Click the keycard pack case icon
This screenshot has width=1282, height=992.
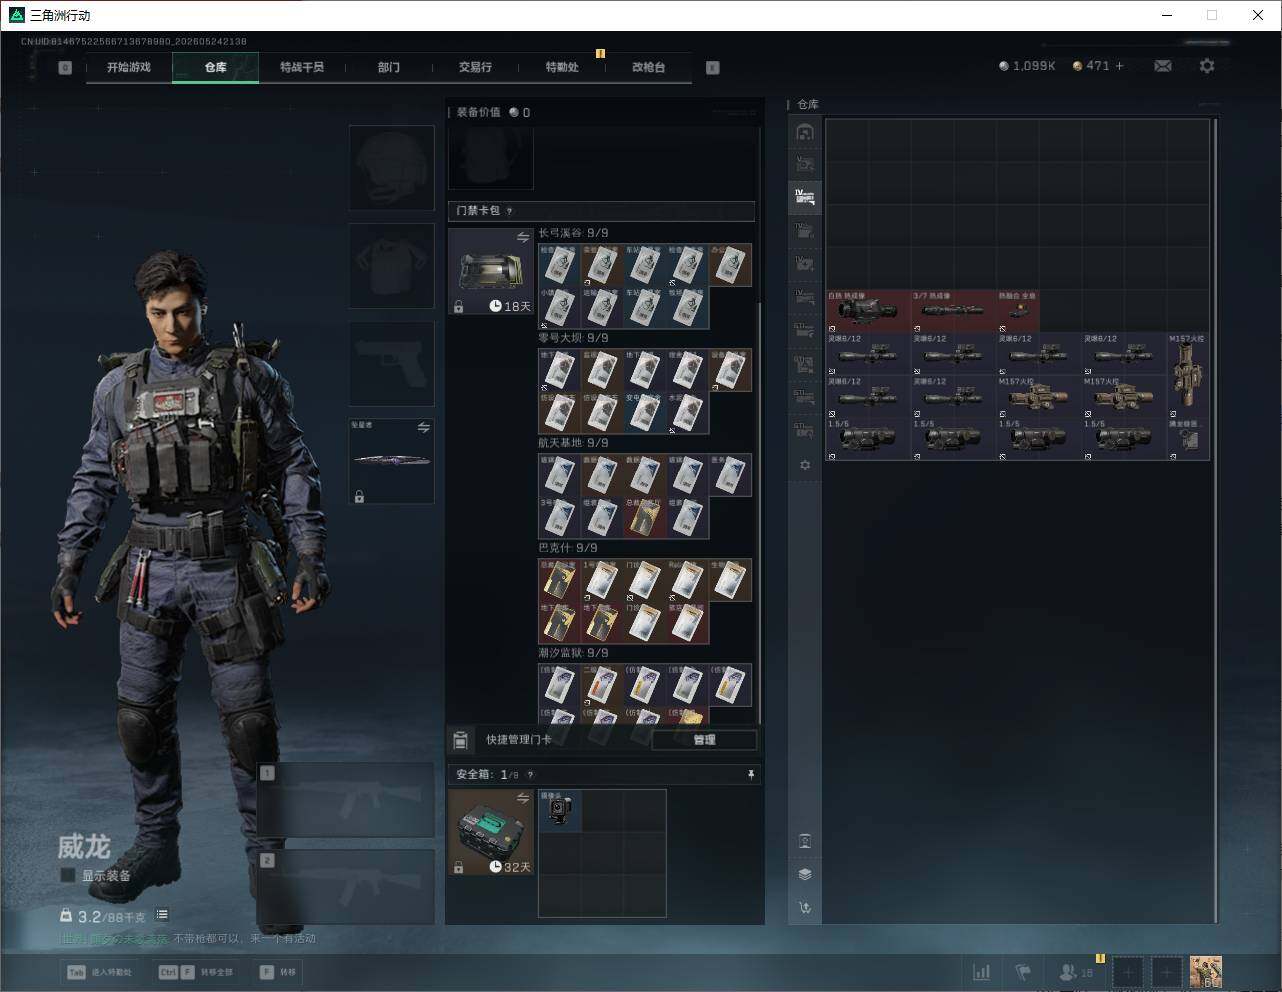pyautogui.click(x=490, y=271)
